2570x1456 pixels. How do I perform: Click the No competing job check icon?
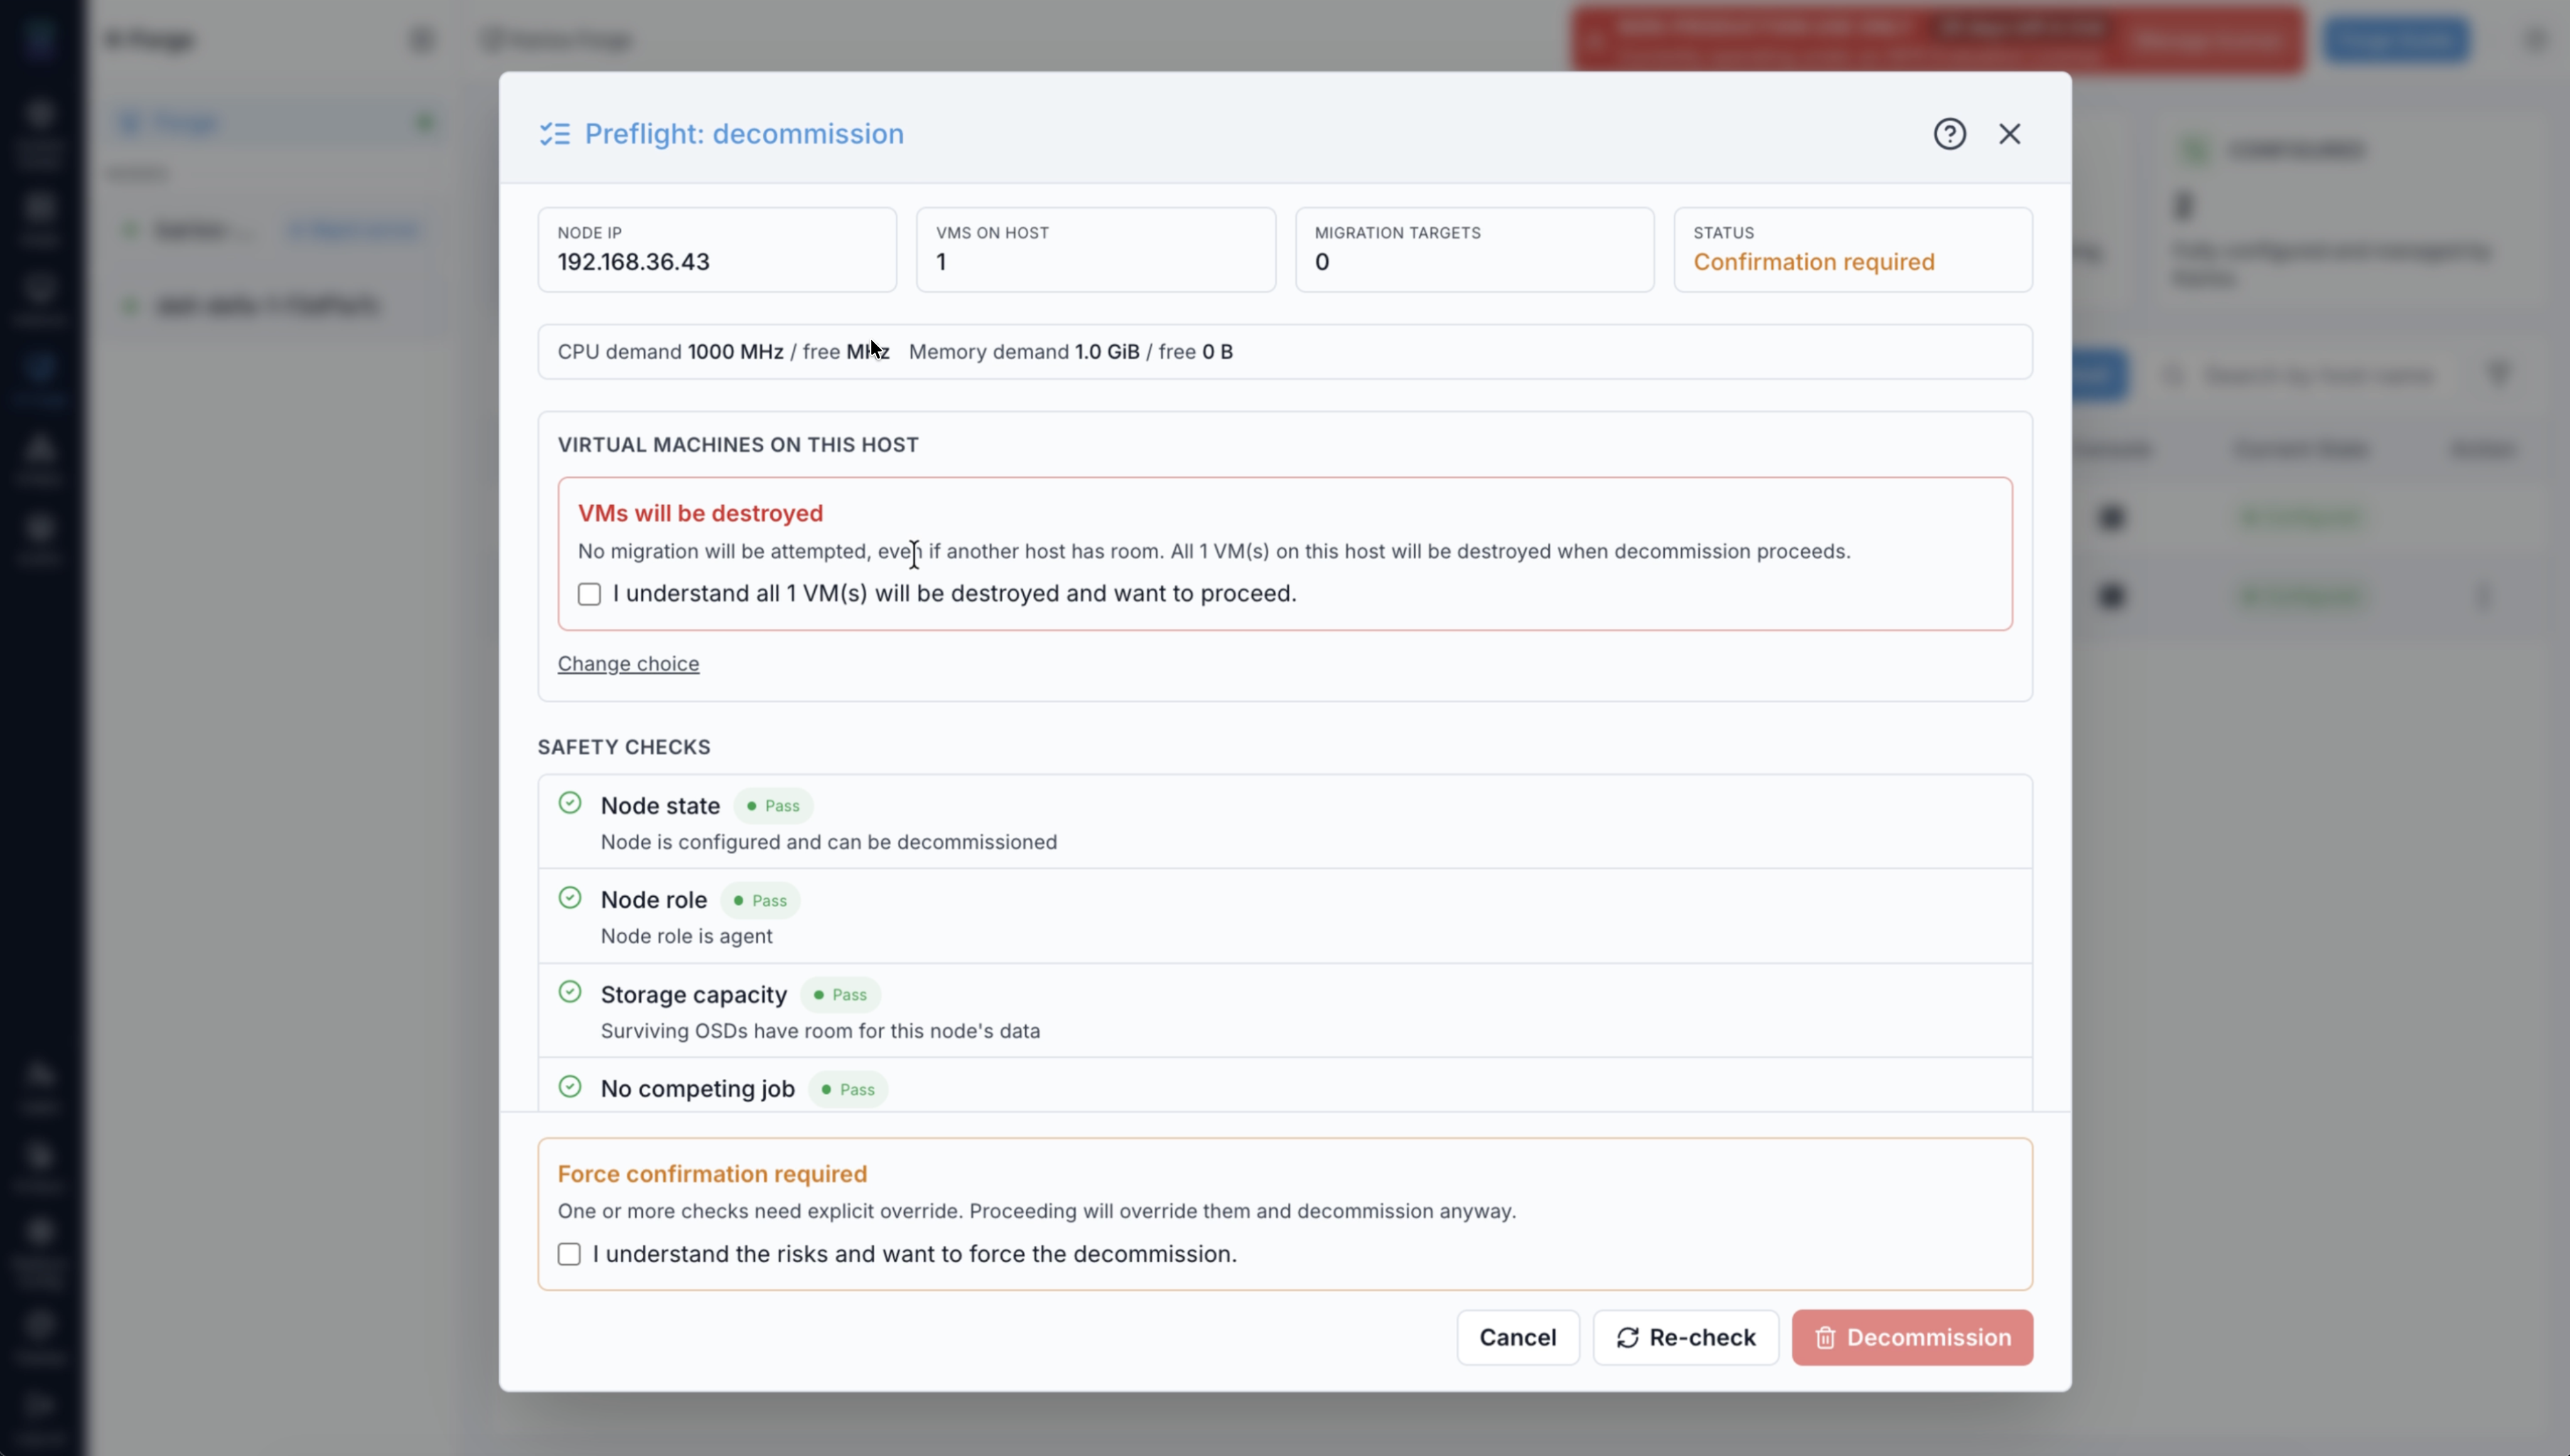coord(570,1086)
